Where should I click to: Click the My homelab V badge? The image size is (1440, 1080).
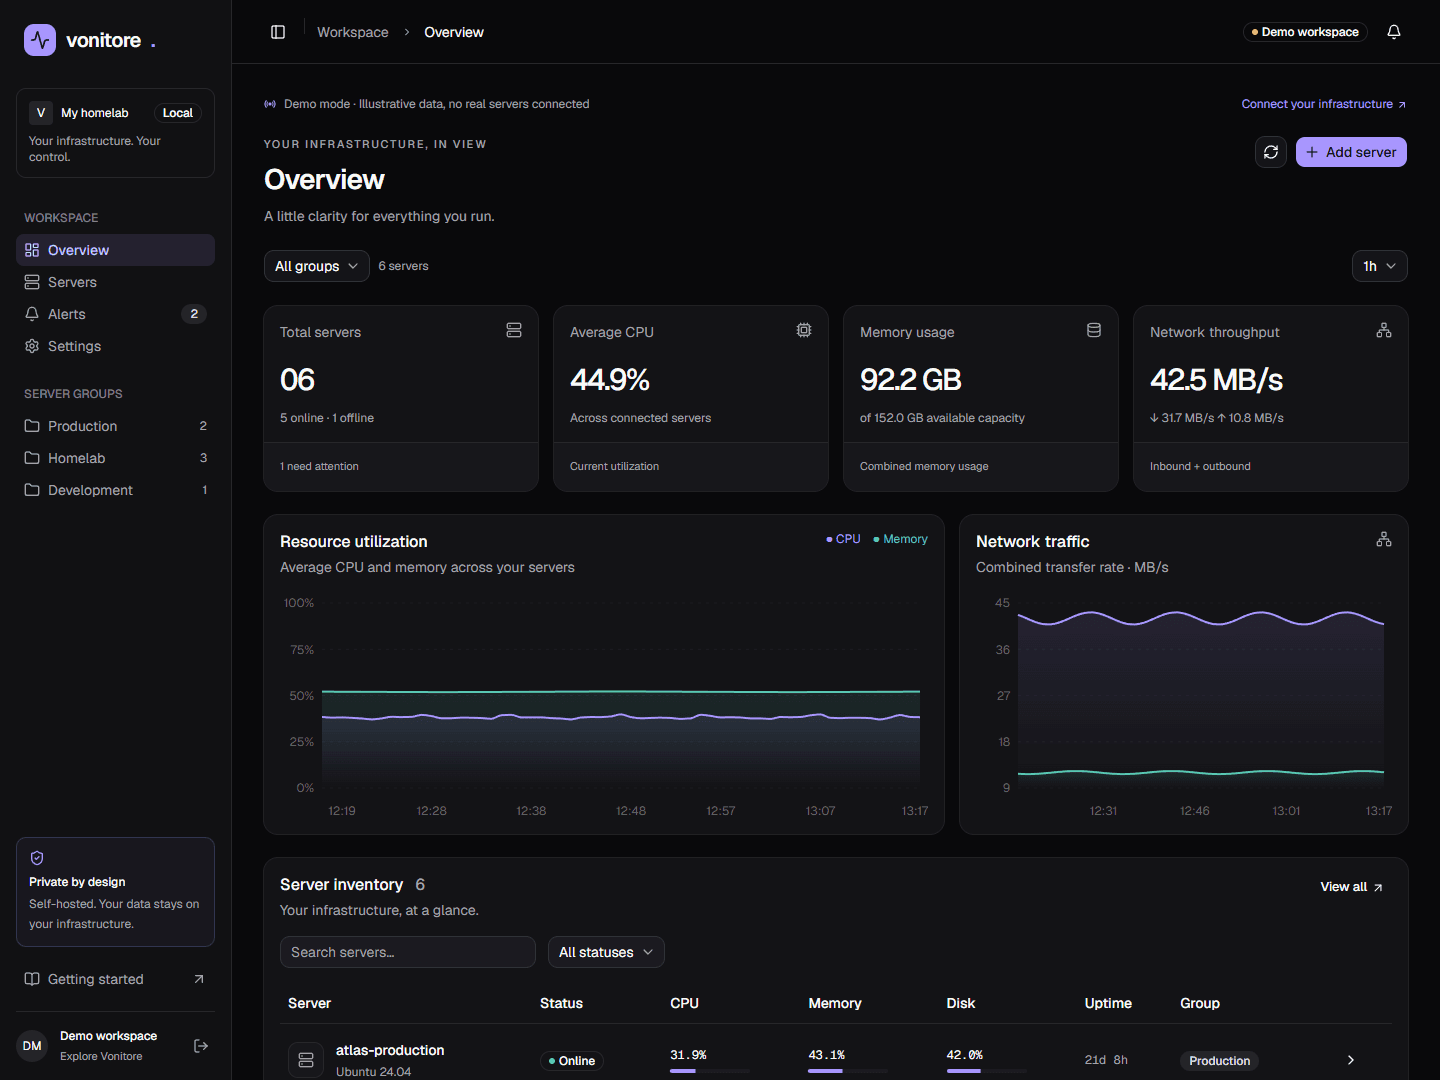click(41, 113)
